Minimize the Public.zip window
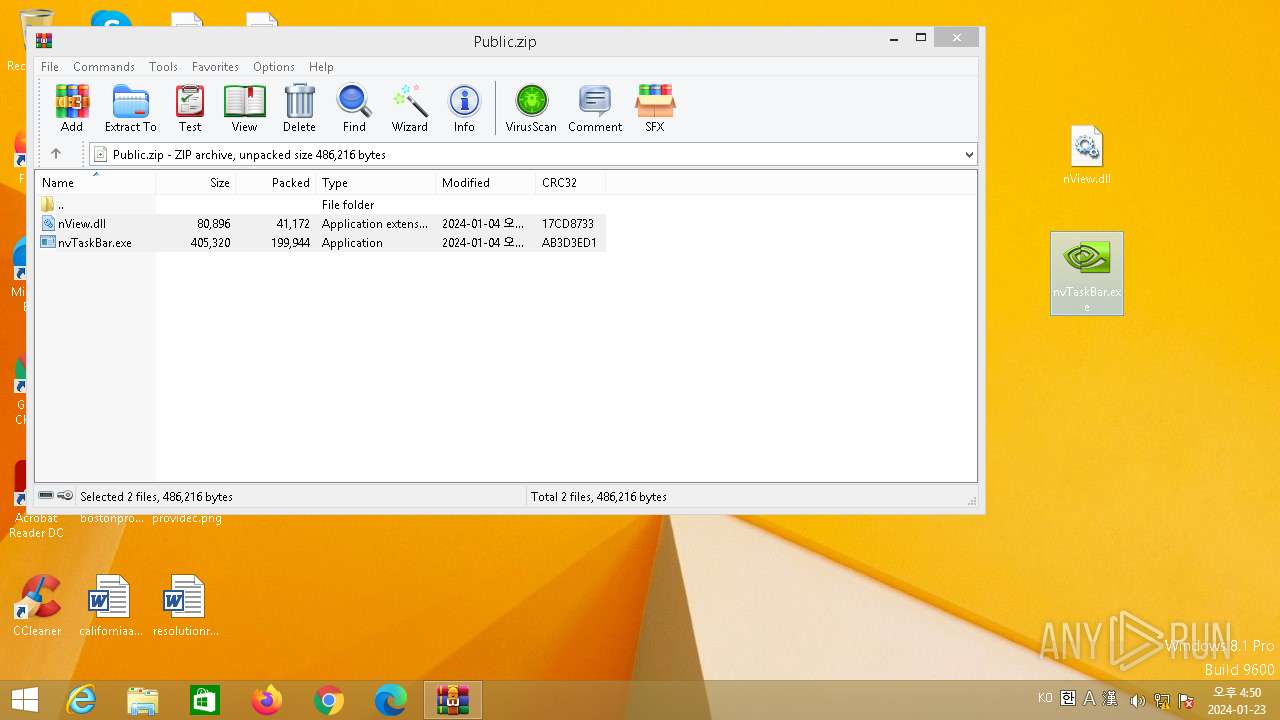The height and width of the screenshot is (720, 1280). point(893,38)
